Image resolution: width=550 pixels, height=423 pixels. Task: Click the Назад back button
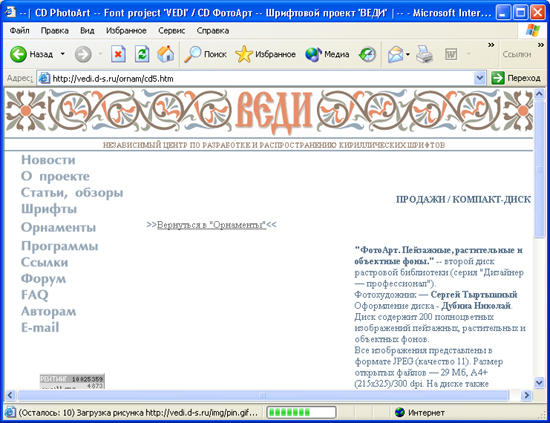tap(32, 54)
